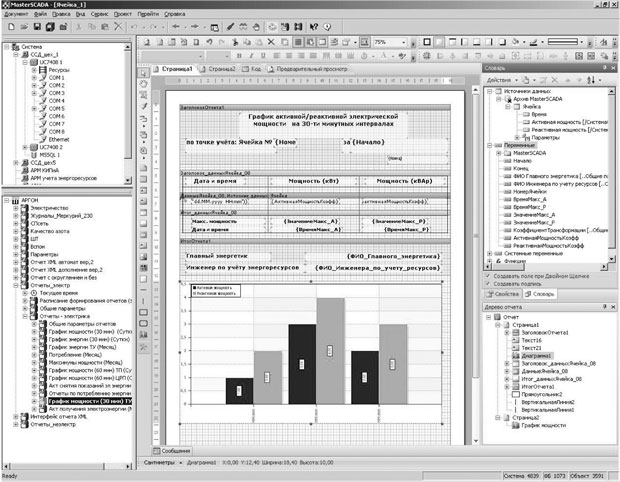The image size is (620, 482).
Task: Expand Системные переменные node
Action: 490,253
